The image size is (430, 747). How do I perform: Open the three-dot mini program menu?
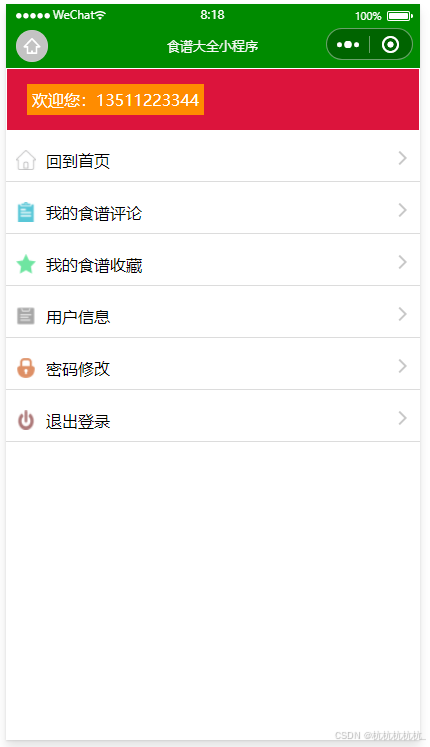348,45
